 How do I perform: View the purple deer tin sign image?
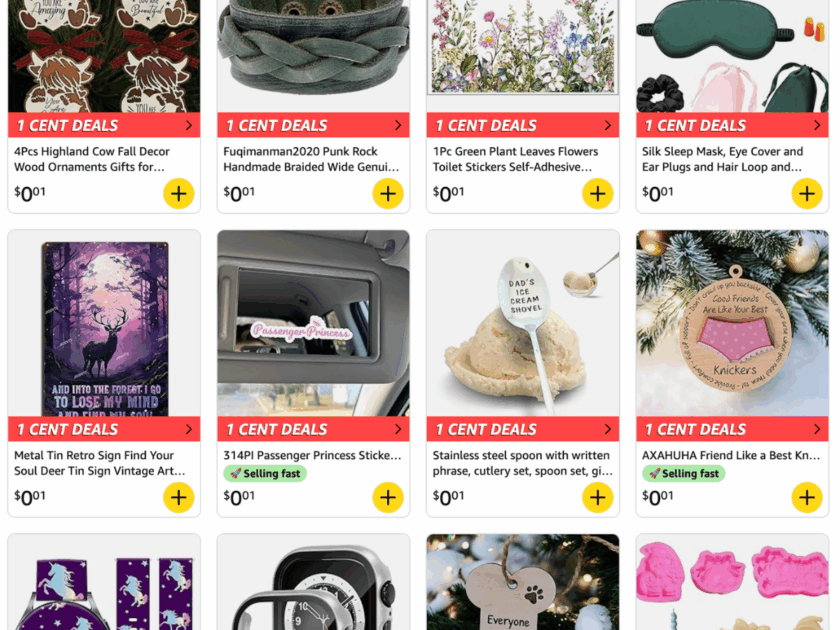(x=104, y=324)
